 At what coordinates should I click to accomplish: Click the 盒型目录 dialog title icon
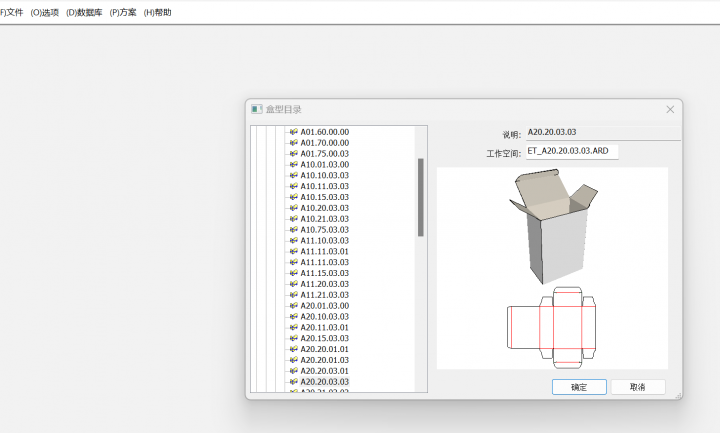click(x=257, y=109)
